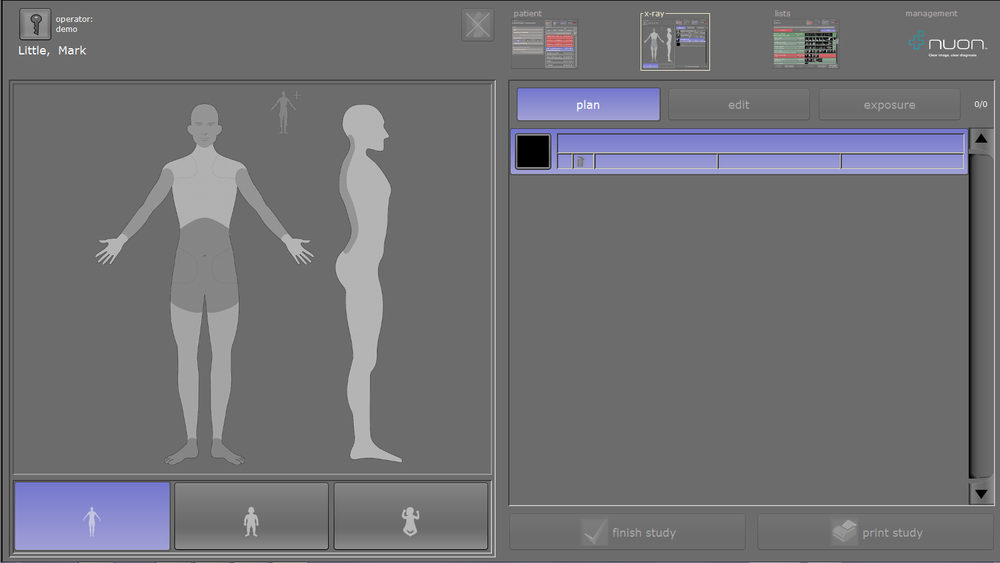
Task: Click the operator key login icon
Action: click(35, 24)
